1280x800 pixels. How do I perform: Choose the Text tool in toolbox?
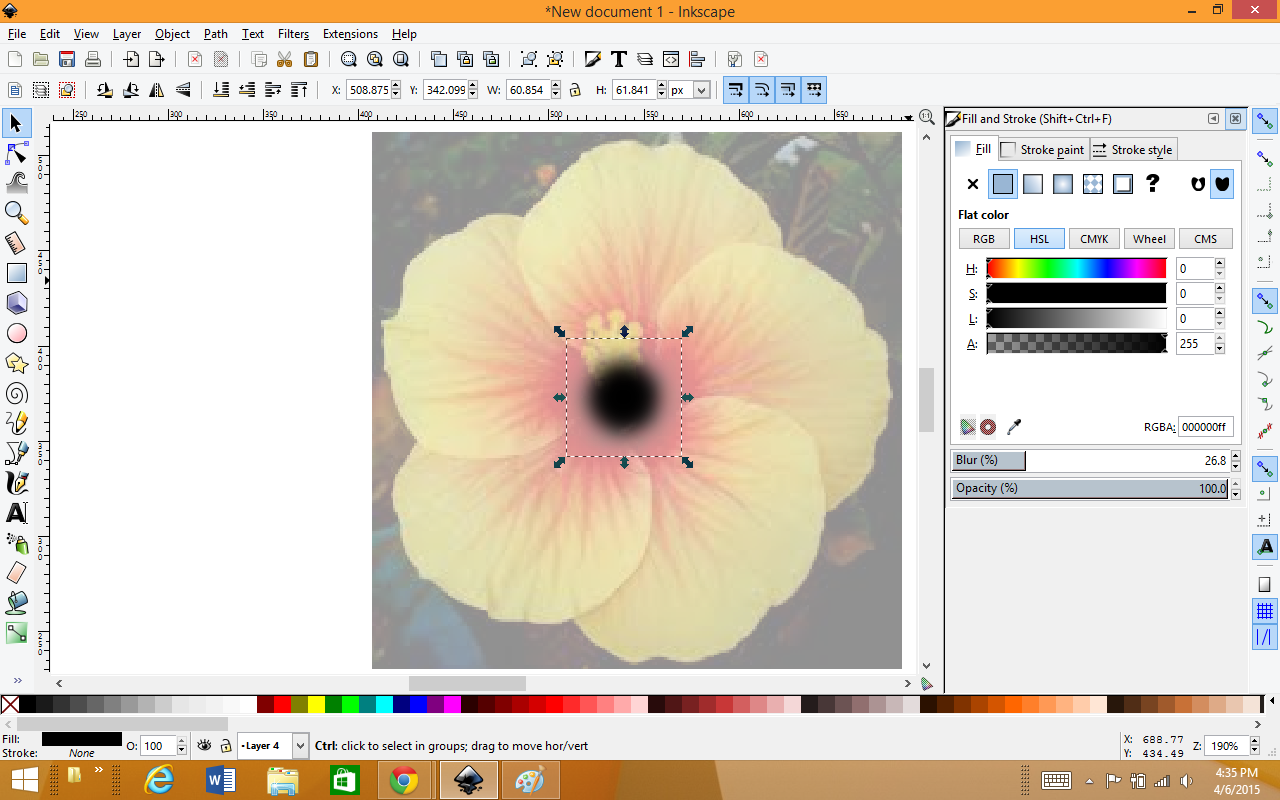coord(17,513)
